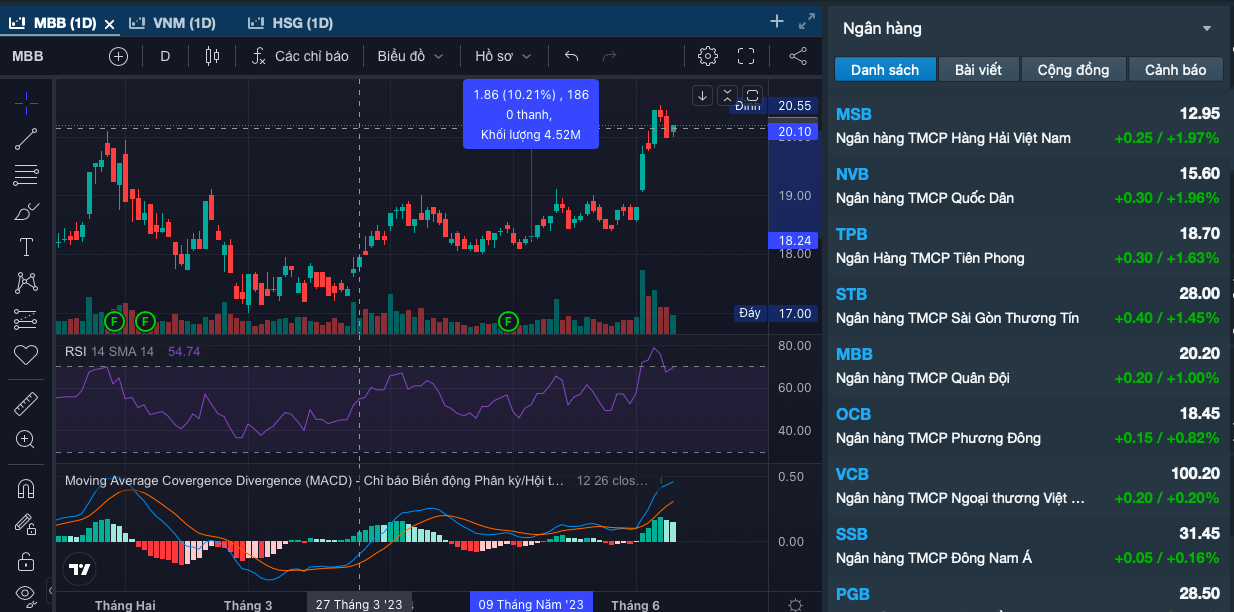The image size is (1234, 612).
Task: Switch to the VNM (1D) tab
Action: (174, 23)
